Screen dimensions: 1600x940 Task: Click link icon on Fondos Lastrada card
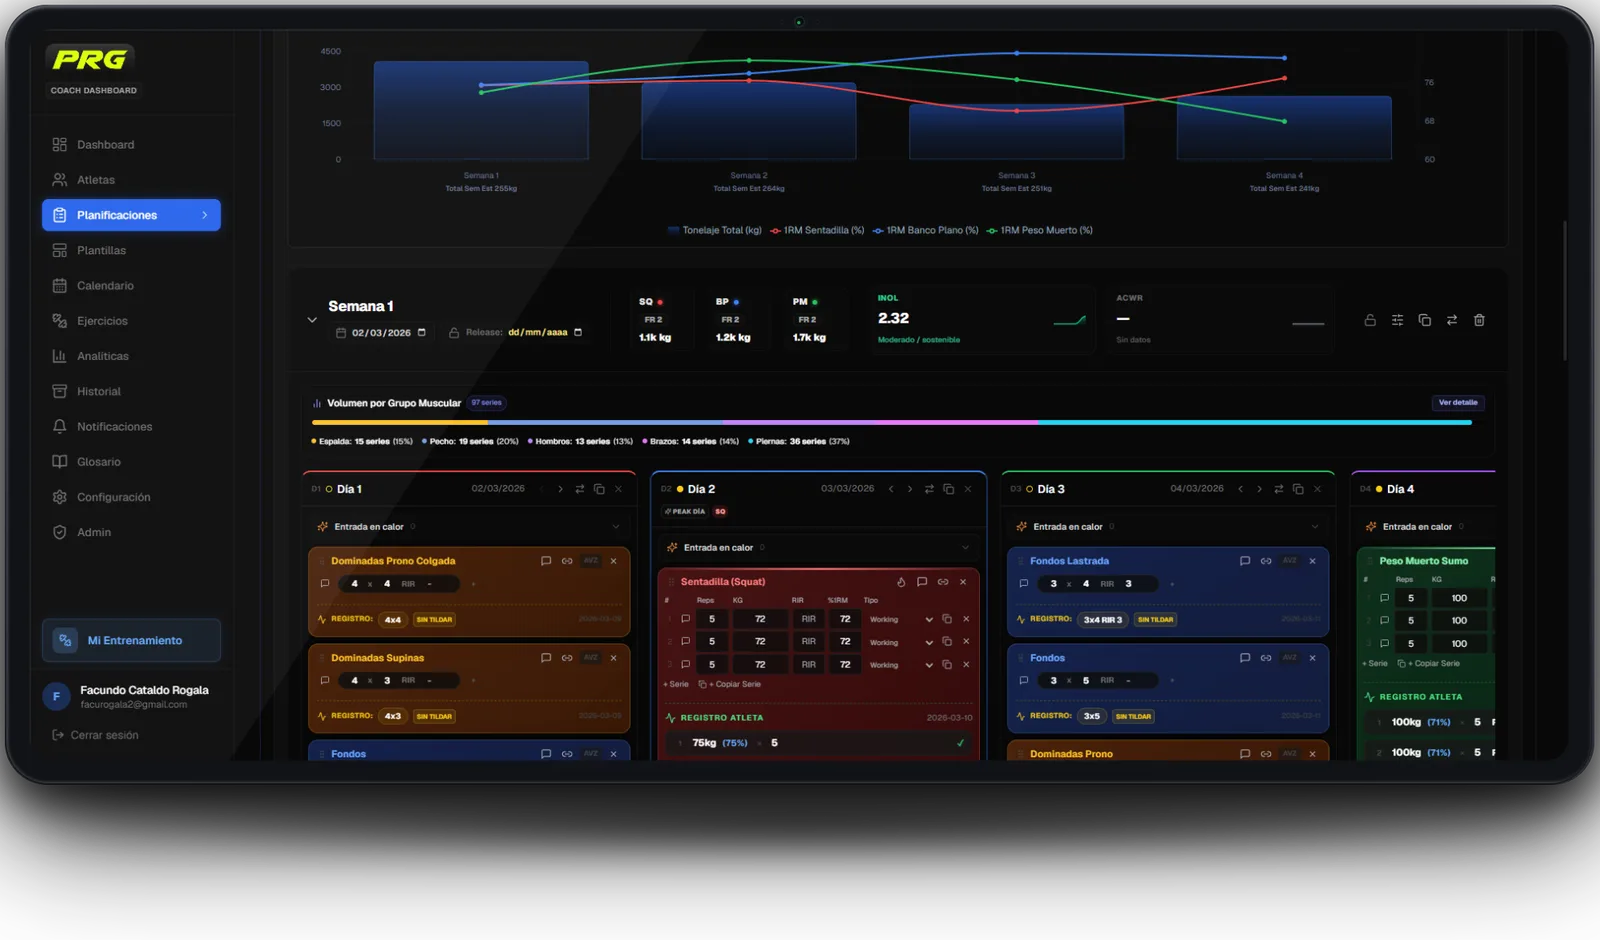tap(1266, 561)
